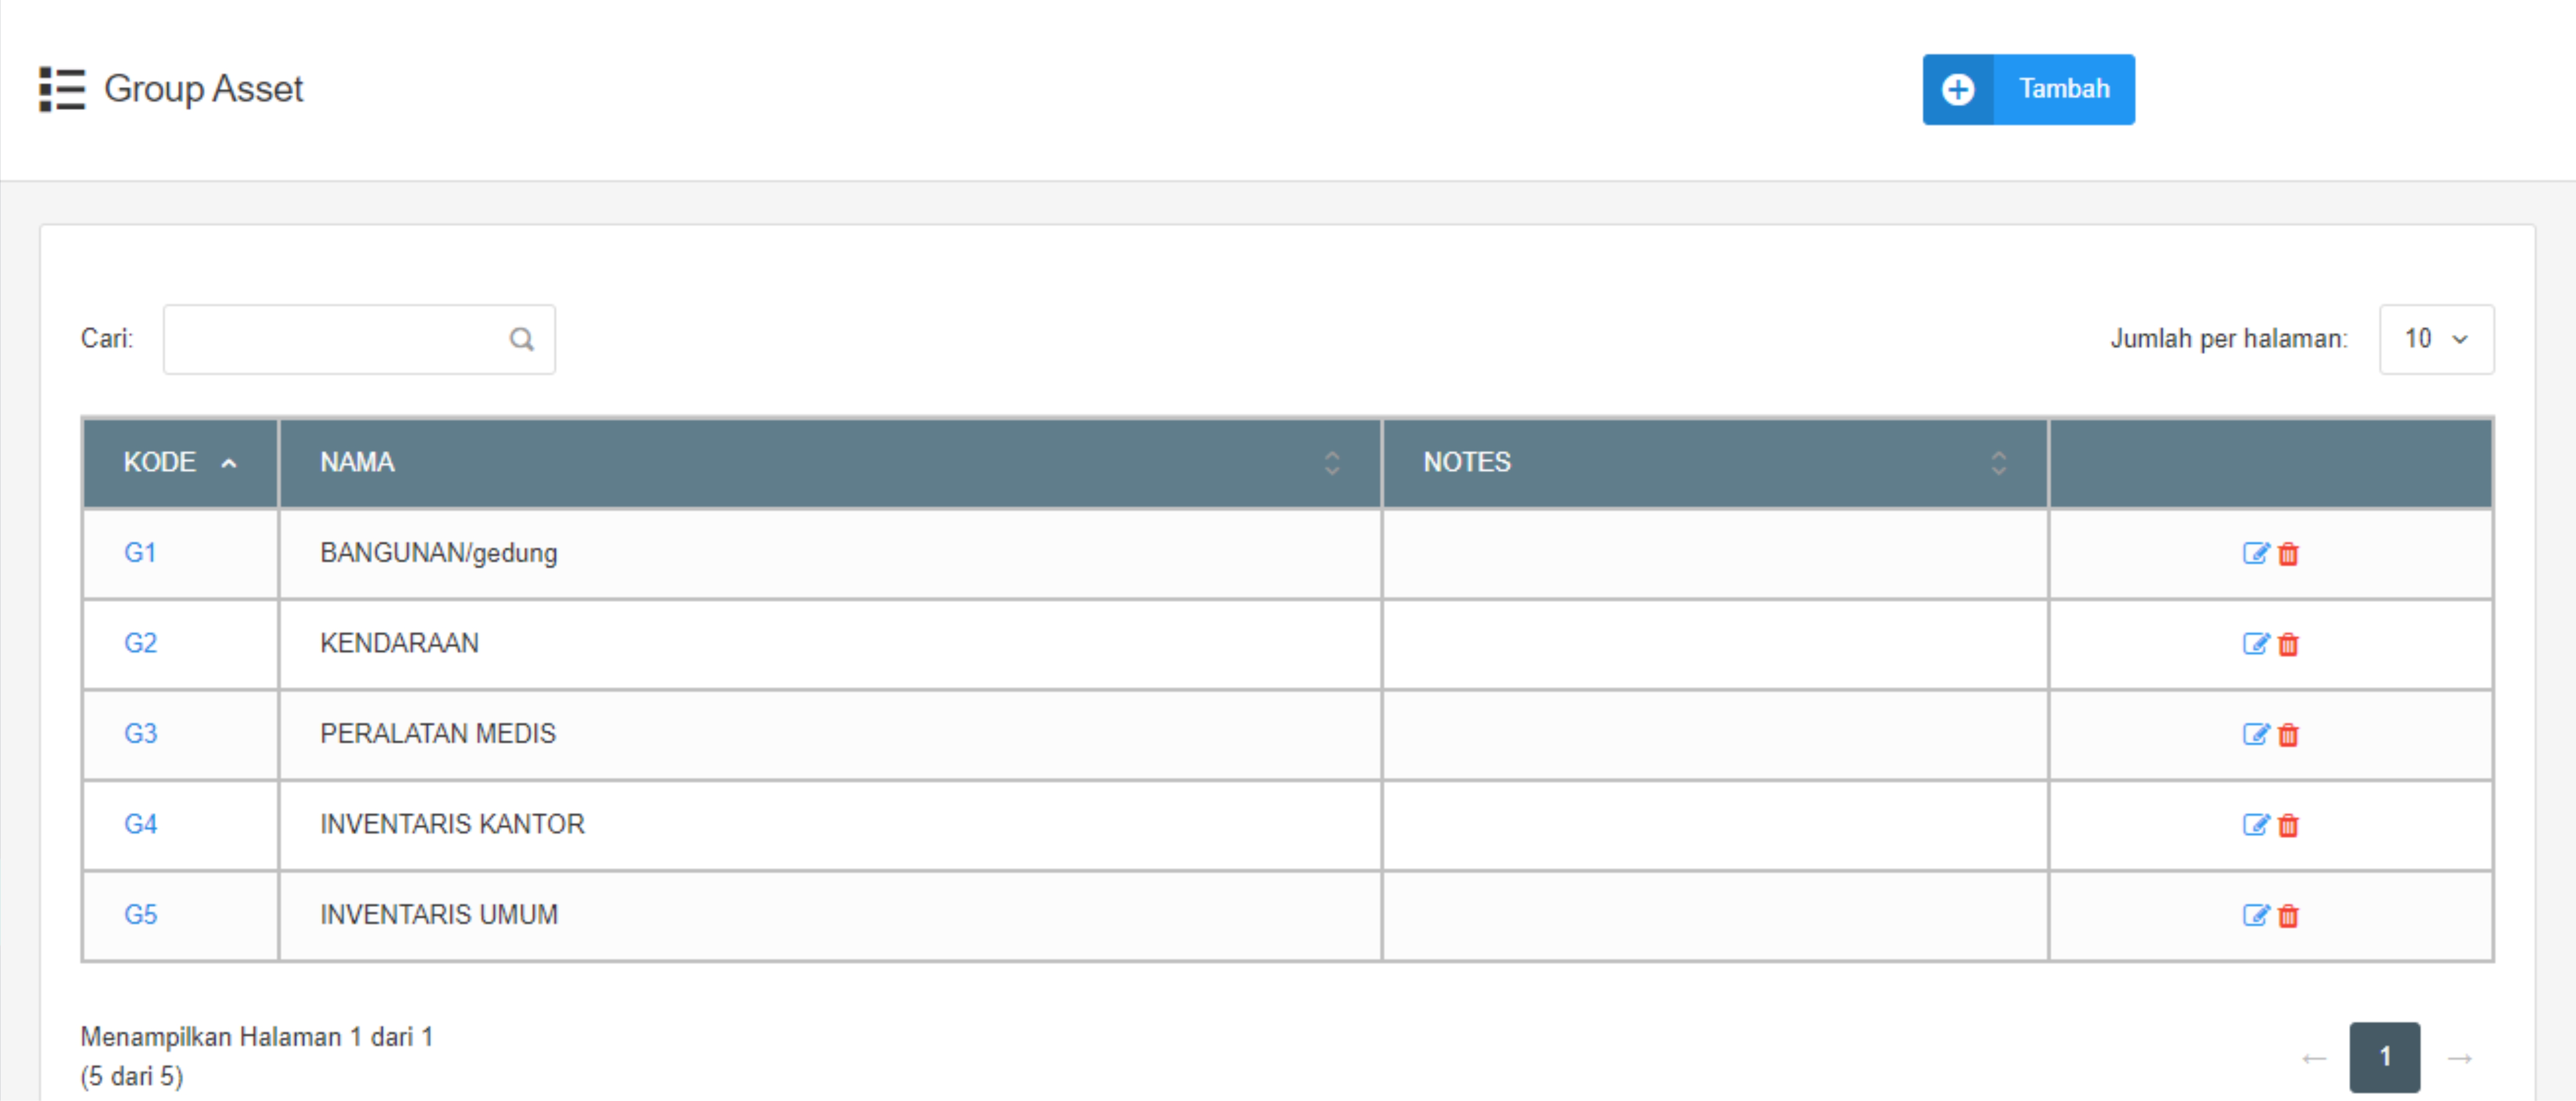Viewport: 2576px width, 1101px height.
Task: Click the next page arrow
Action: (2459, 1057)
